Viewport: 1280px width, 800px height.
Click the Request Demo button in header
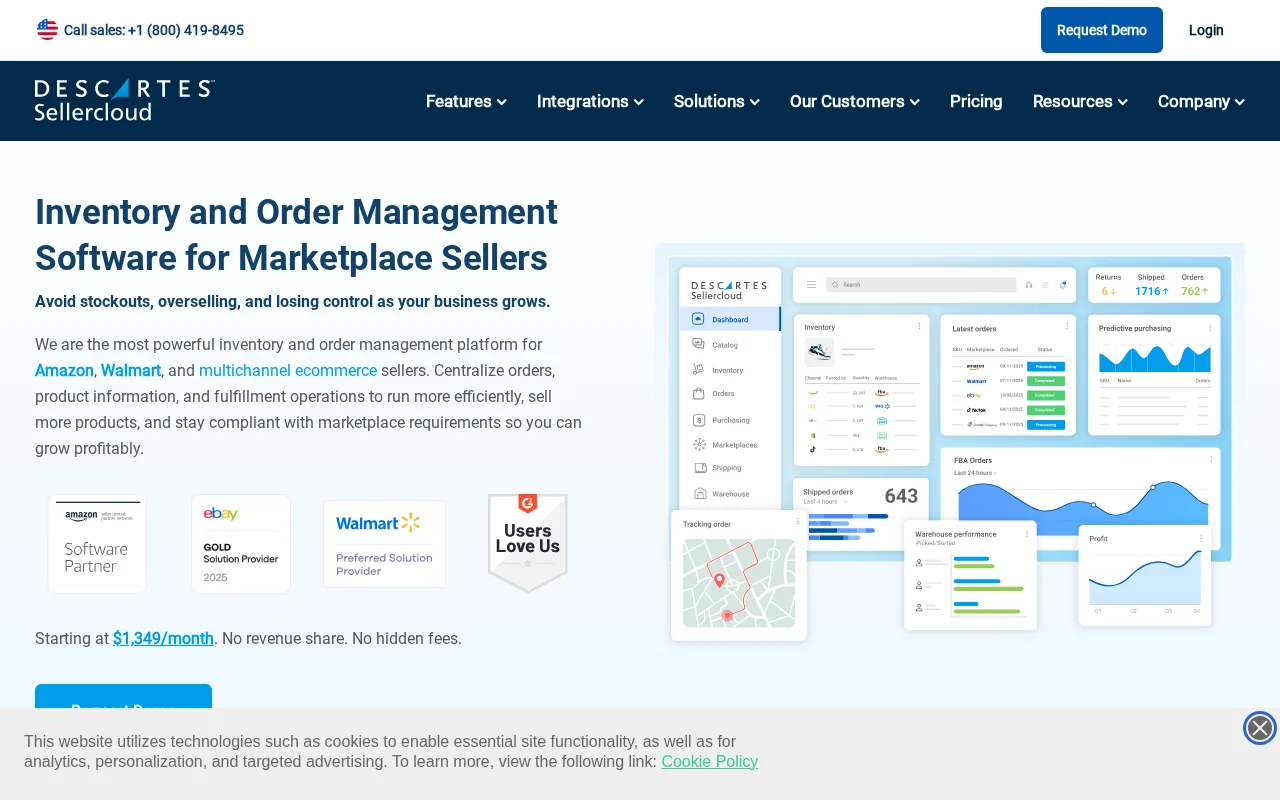click(1102, 30)
